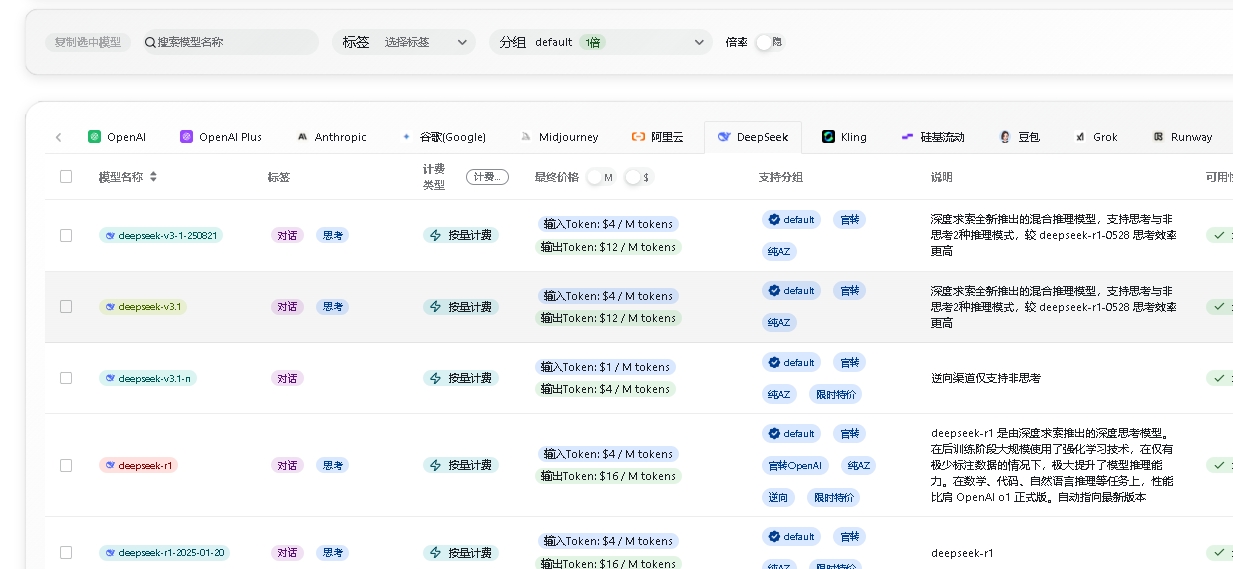The height and width of the screenshot is (569, 1233).
Task: Click 限时特价 tag in deepseek-v3.1-n row
Action: point(834,394)
